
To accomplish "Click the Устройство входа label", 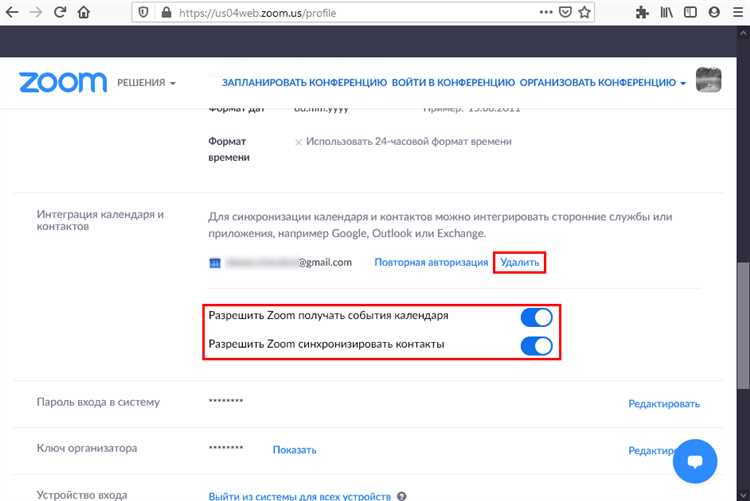I will coord(82,495).
